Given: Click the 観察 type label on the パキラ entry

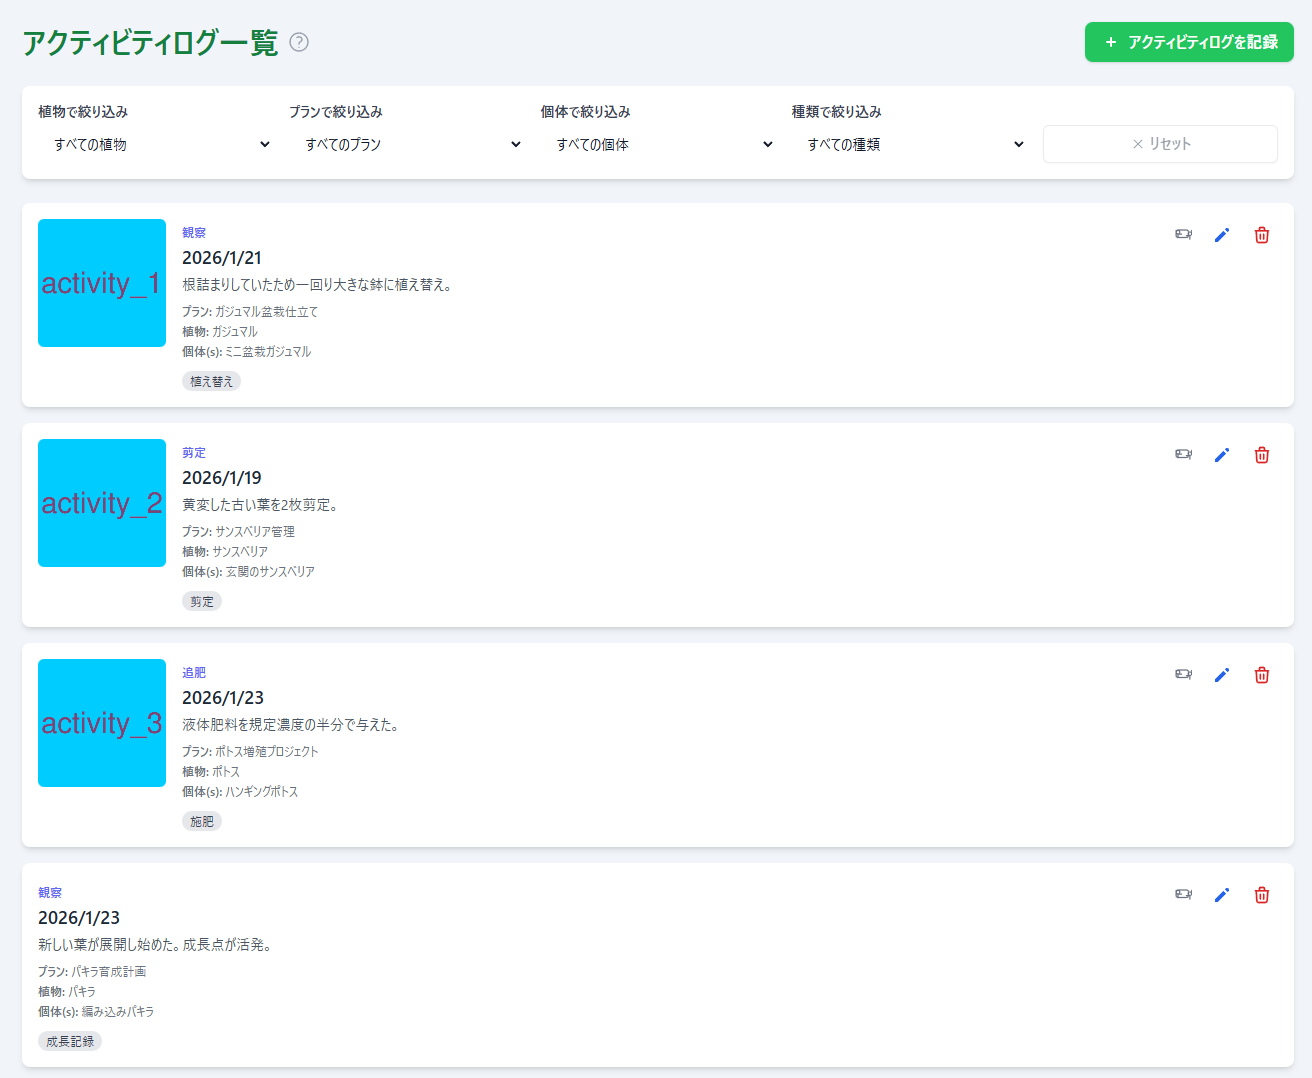Looking at the screenshot, I should 50,892.
